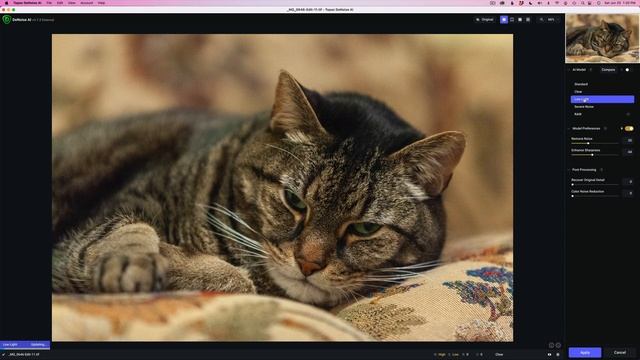Screen dimensions: 640x360
Task: Click the Clear label in bottom bar
Action: point(499,354)
